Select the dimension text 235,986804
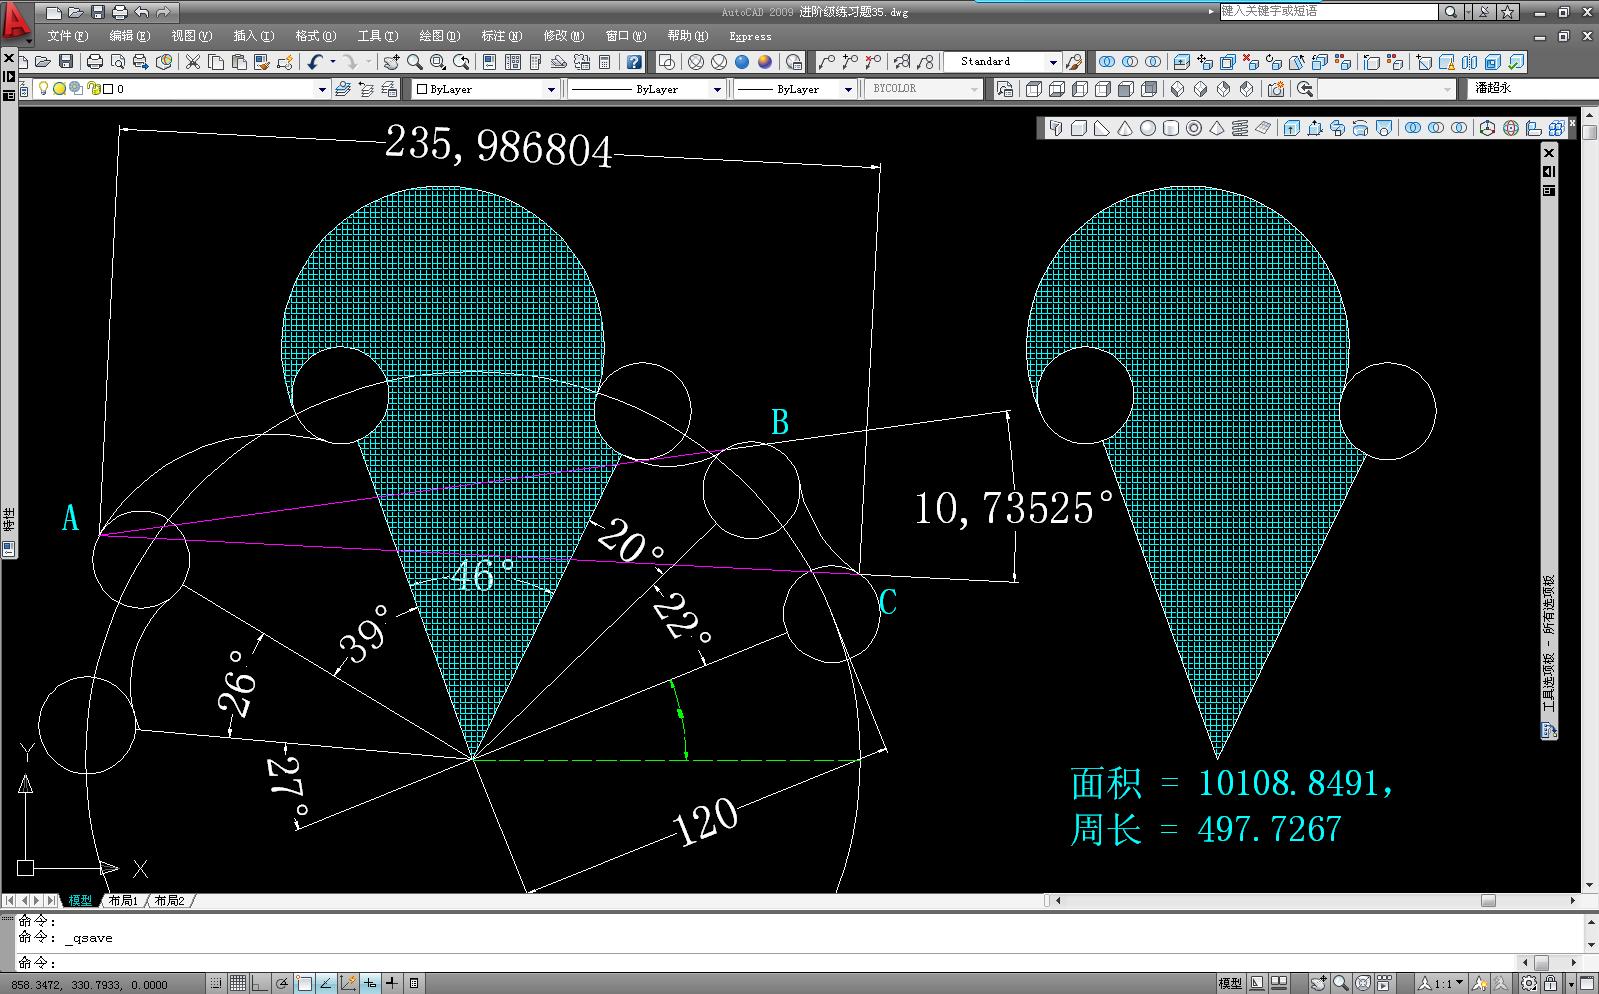 [498, 147]
